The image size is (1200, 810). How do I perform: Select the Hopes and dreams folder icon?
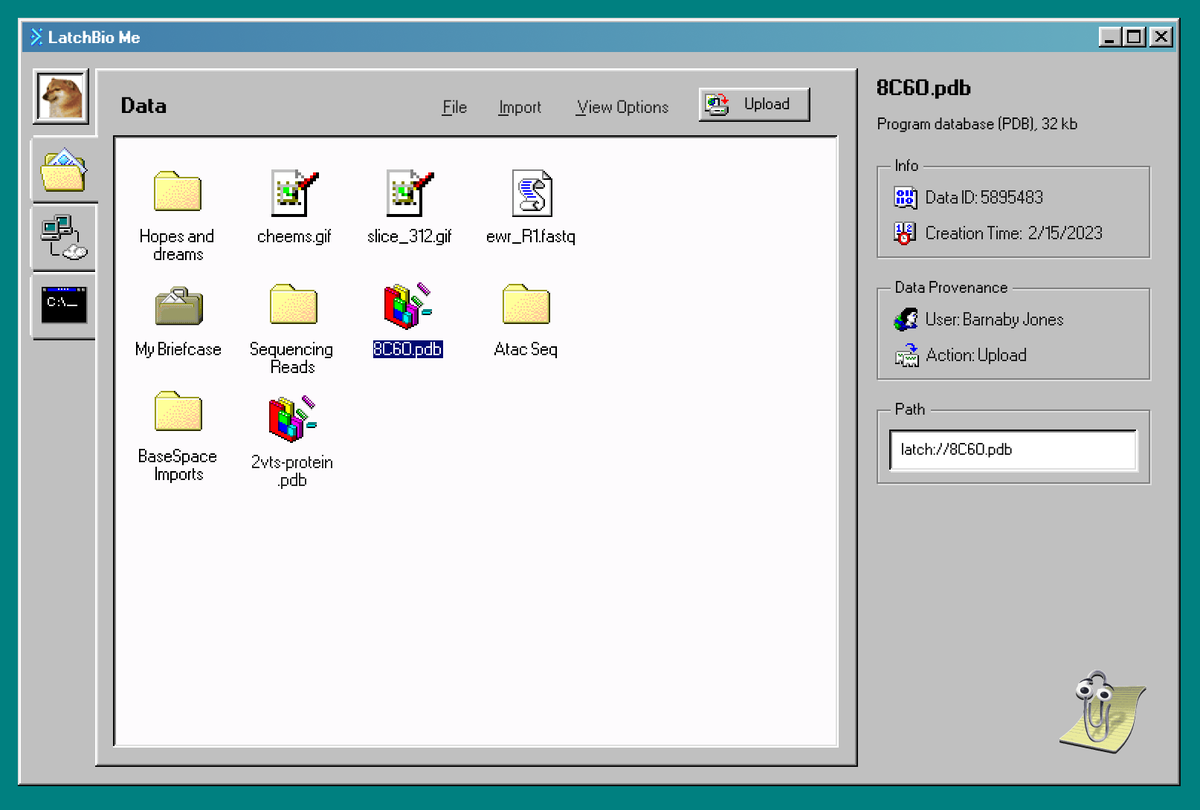pos(177,191)
